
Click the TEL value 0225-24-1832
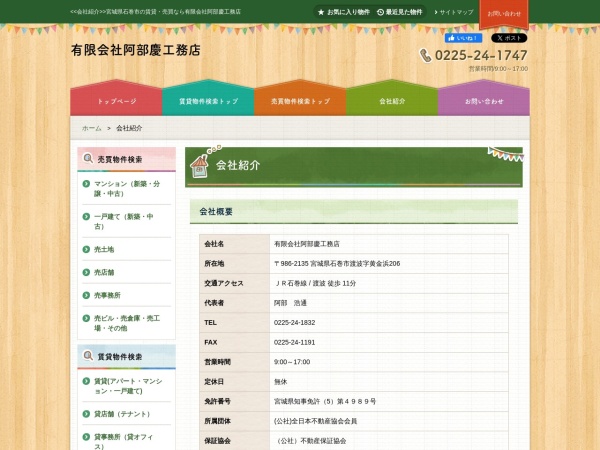(x=294, y=323)
